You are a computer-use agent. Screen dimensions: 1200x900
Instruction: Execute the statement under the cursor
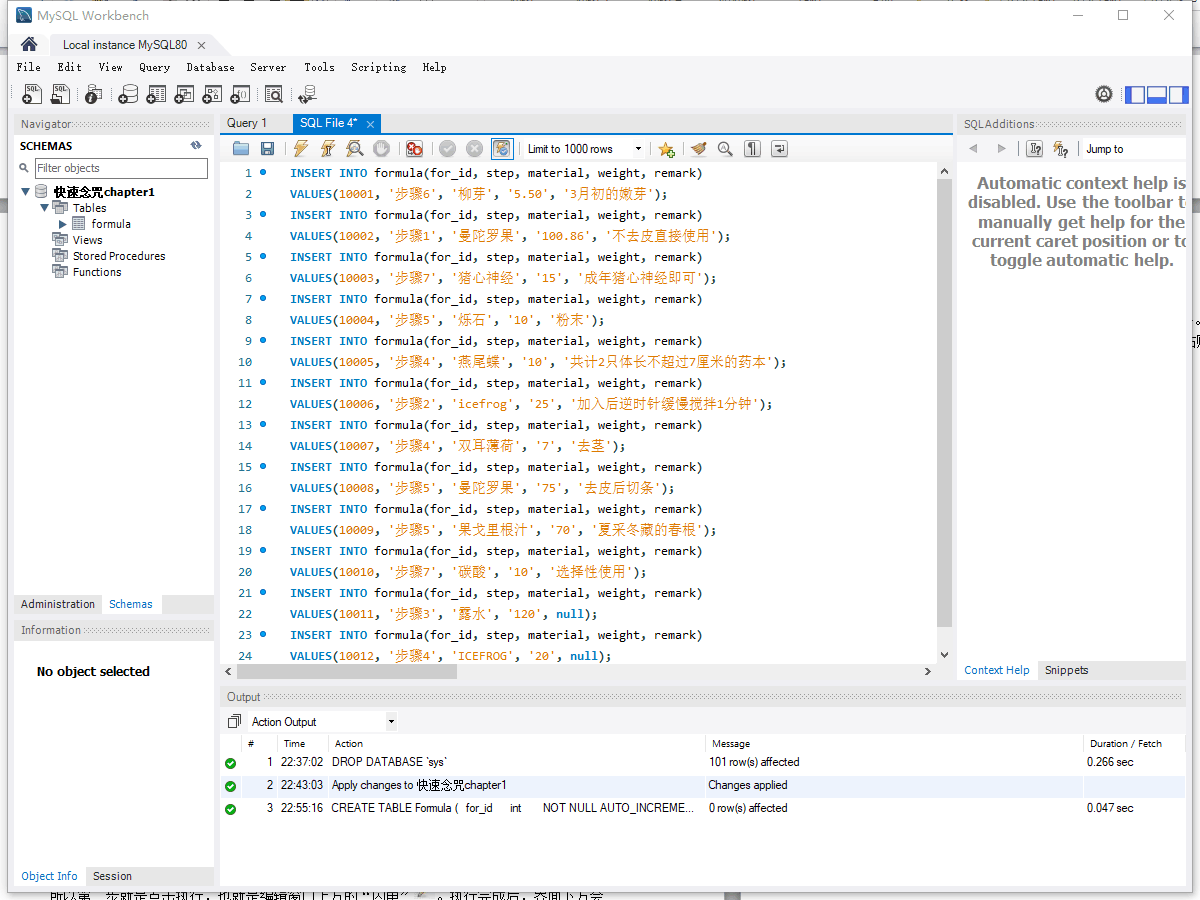(x=327, y=149)
